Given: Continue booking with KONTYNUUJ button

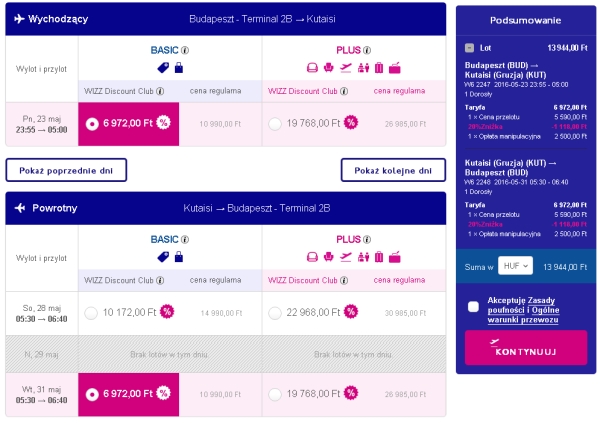Looking at the screenshot, I should [x=526, y=348].
